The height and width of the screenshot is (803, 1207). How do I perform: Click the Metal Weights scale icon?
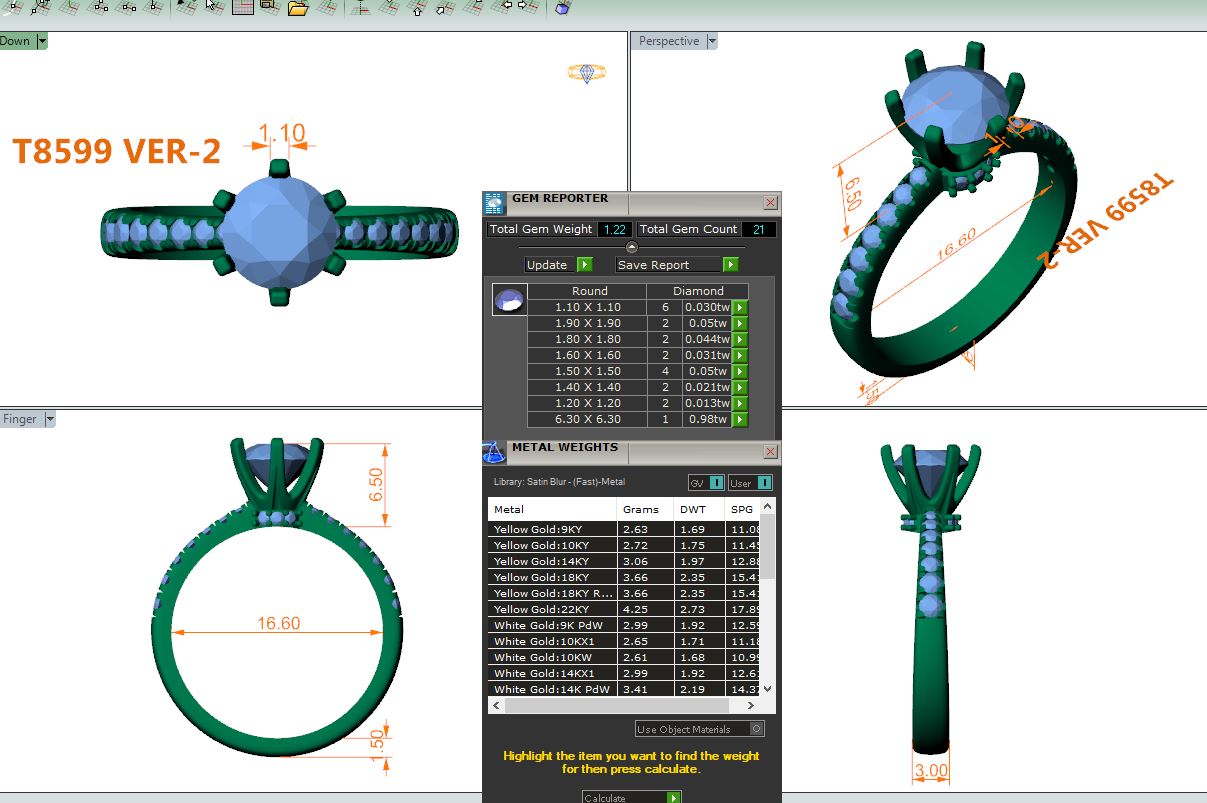click(x=494, y=452)
